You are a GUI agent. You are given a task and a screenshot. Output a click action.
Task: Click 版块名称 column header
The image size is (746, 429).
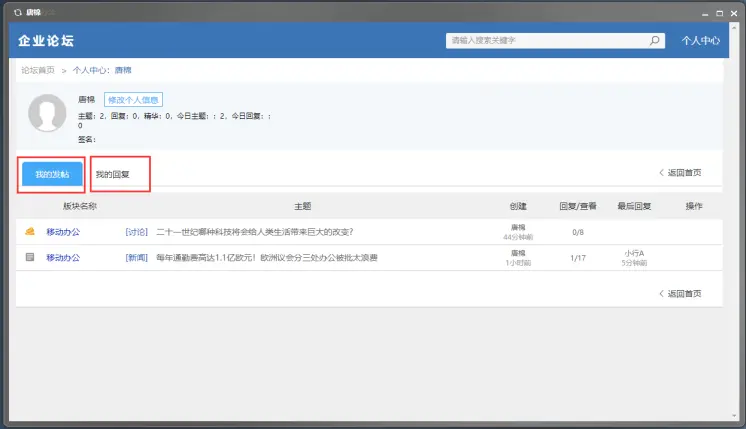click(80, 206)
